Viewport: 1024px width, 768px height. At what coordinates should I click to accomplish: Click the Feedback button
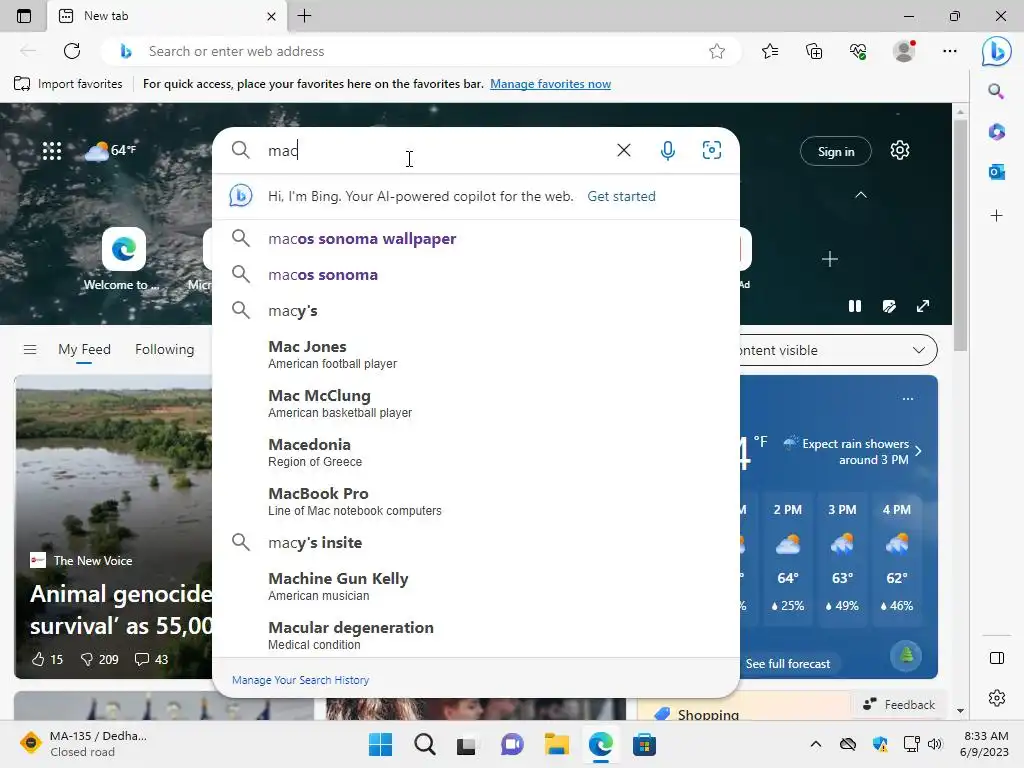tap(899, 705)
